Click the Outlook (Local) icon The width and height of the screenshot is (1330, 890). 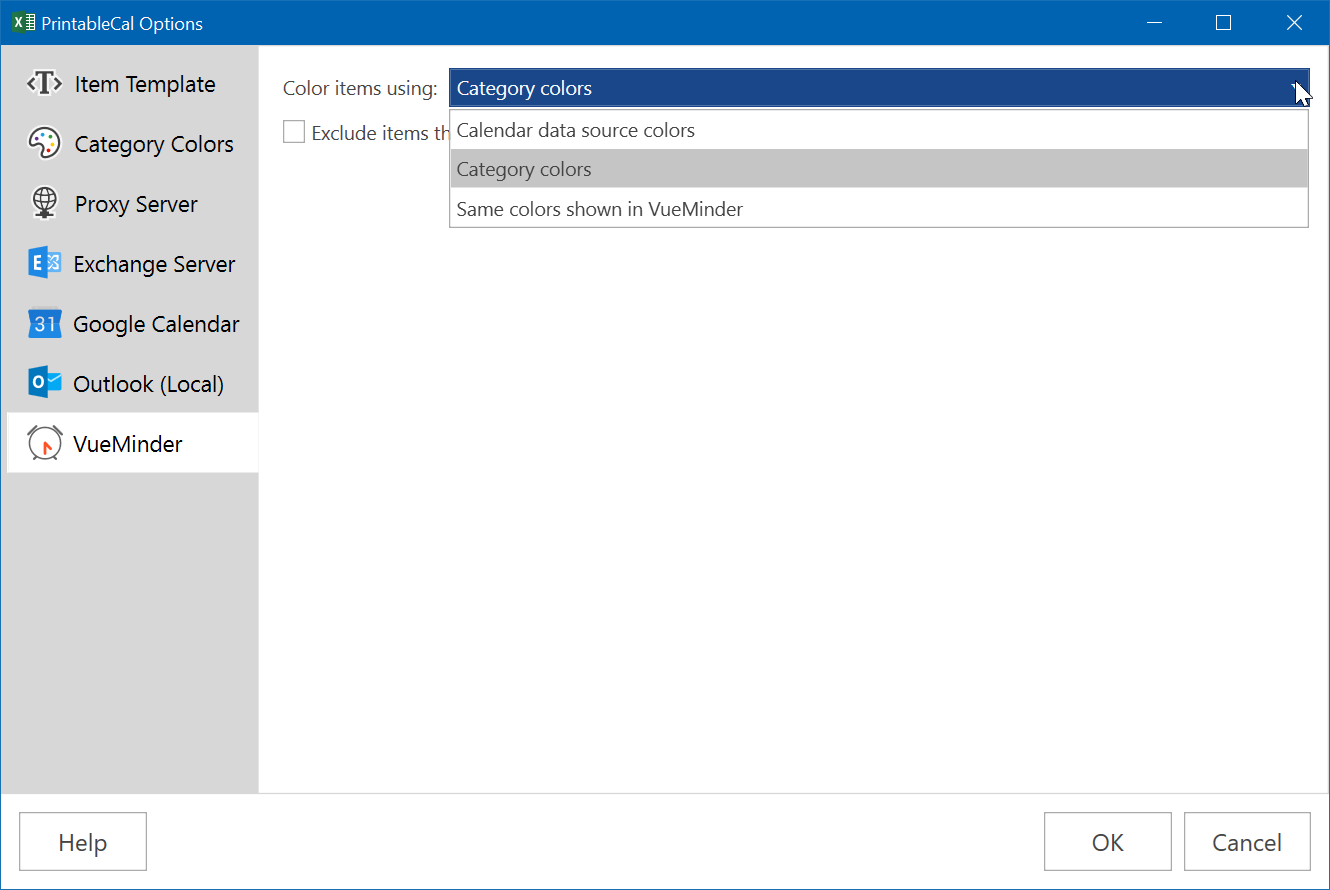point(45,384)
